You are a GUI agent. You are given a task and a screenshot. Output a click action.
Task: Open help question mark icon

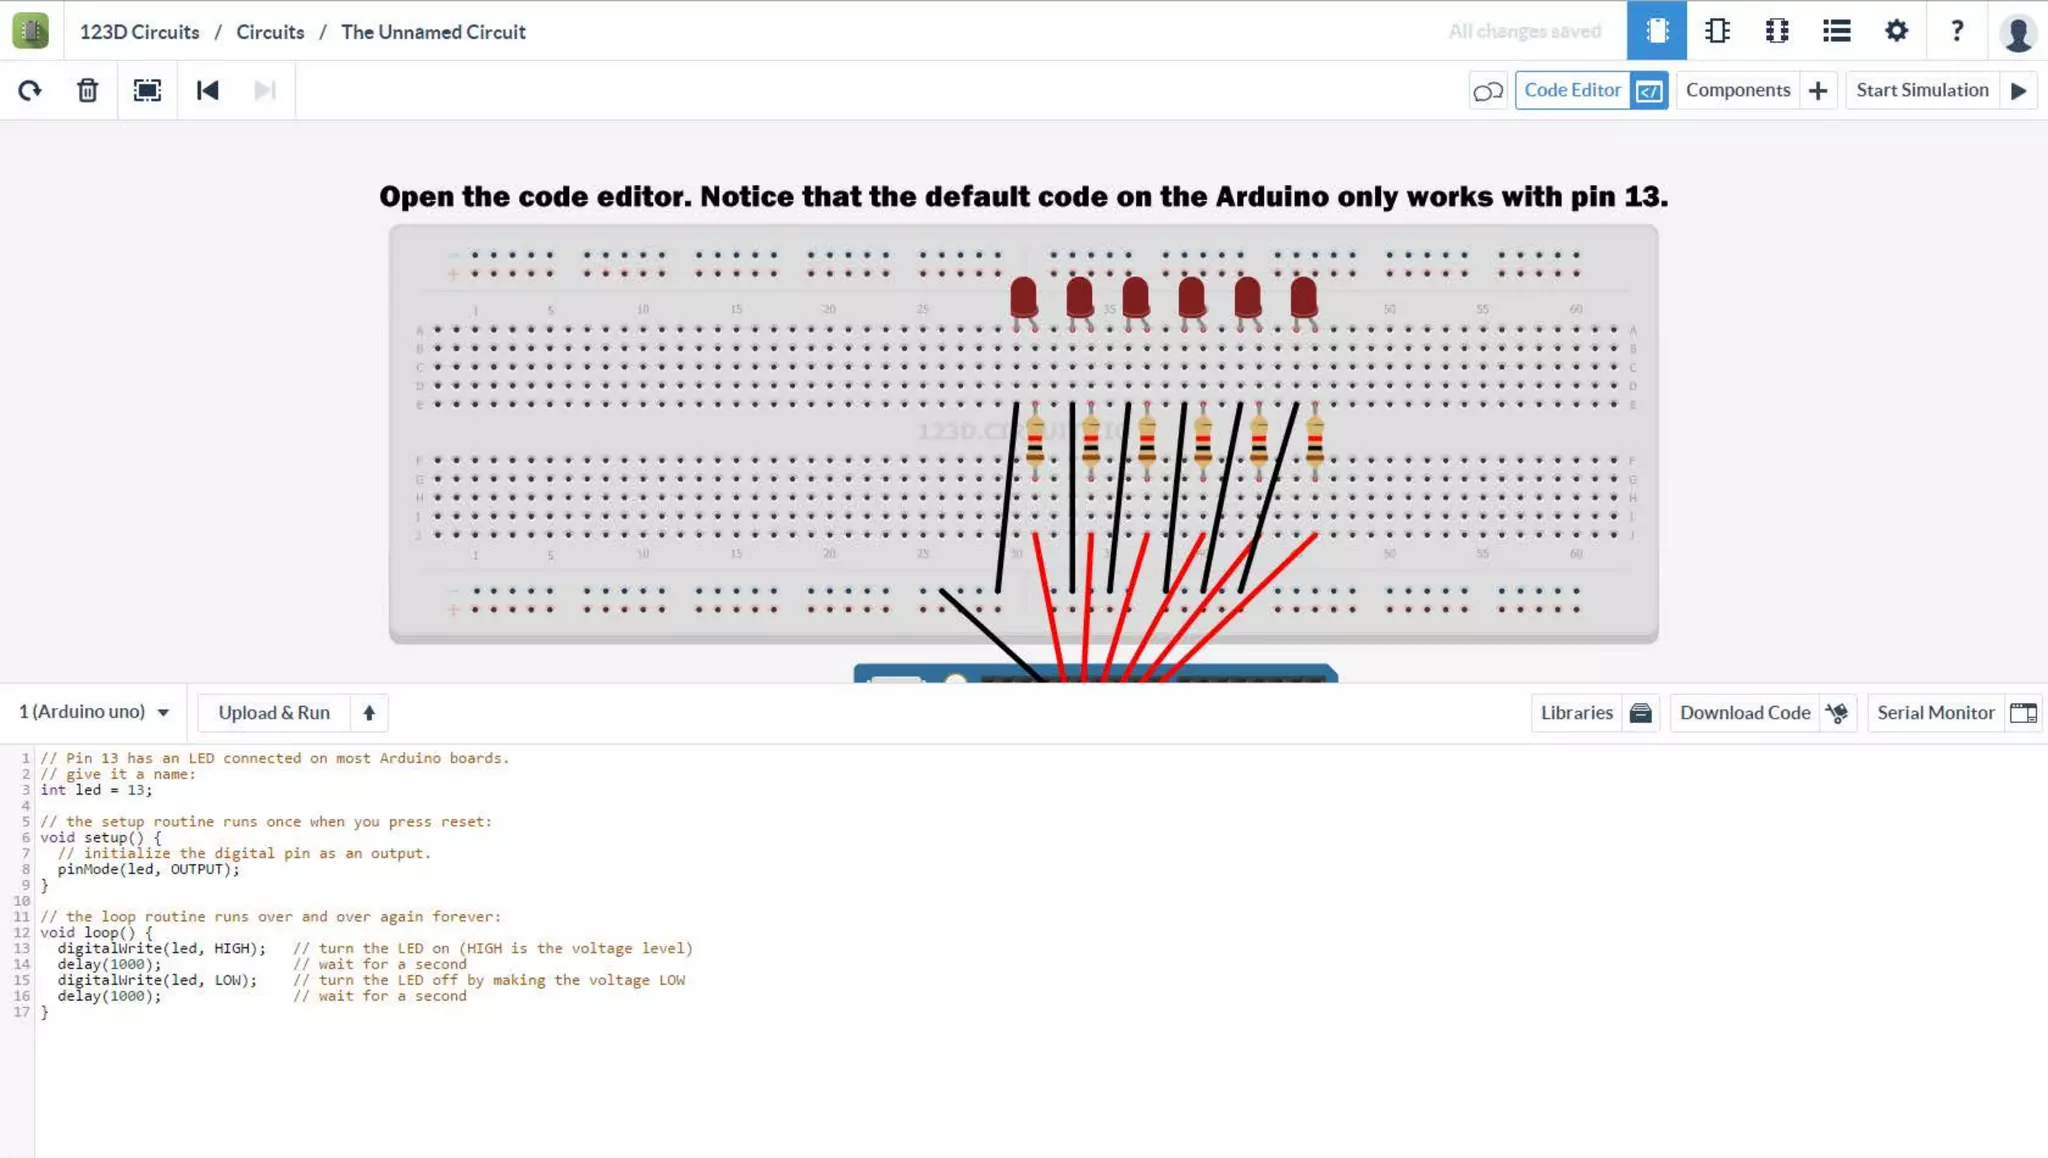coord(1957,31)
